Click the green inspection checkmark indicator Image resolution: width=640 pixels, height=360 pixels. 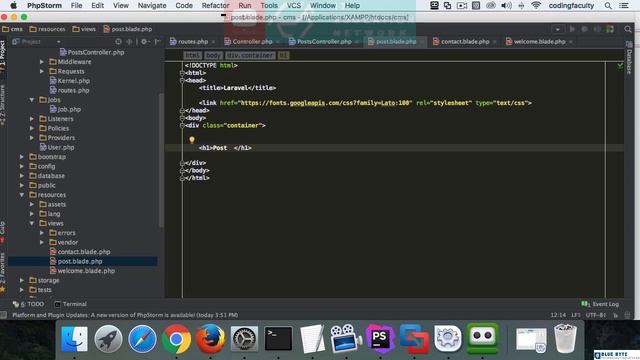tap(620, 65)
